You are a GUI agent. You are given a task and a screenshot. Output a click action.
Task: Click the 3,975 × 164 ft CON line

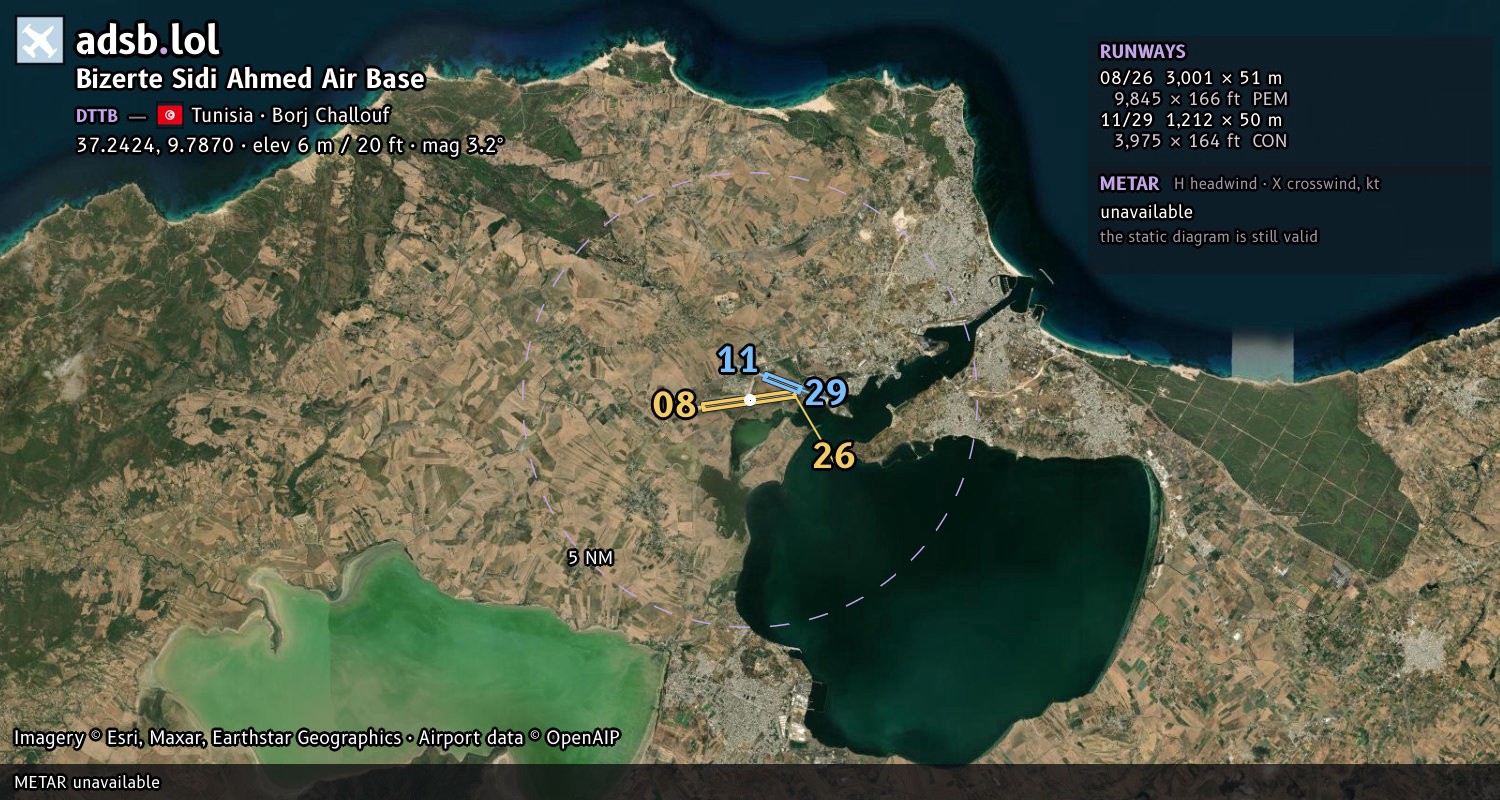1201,141
